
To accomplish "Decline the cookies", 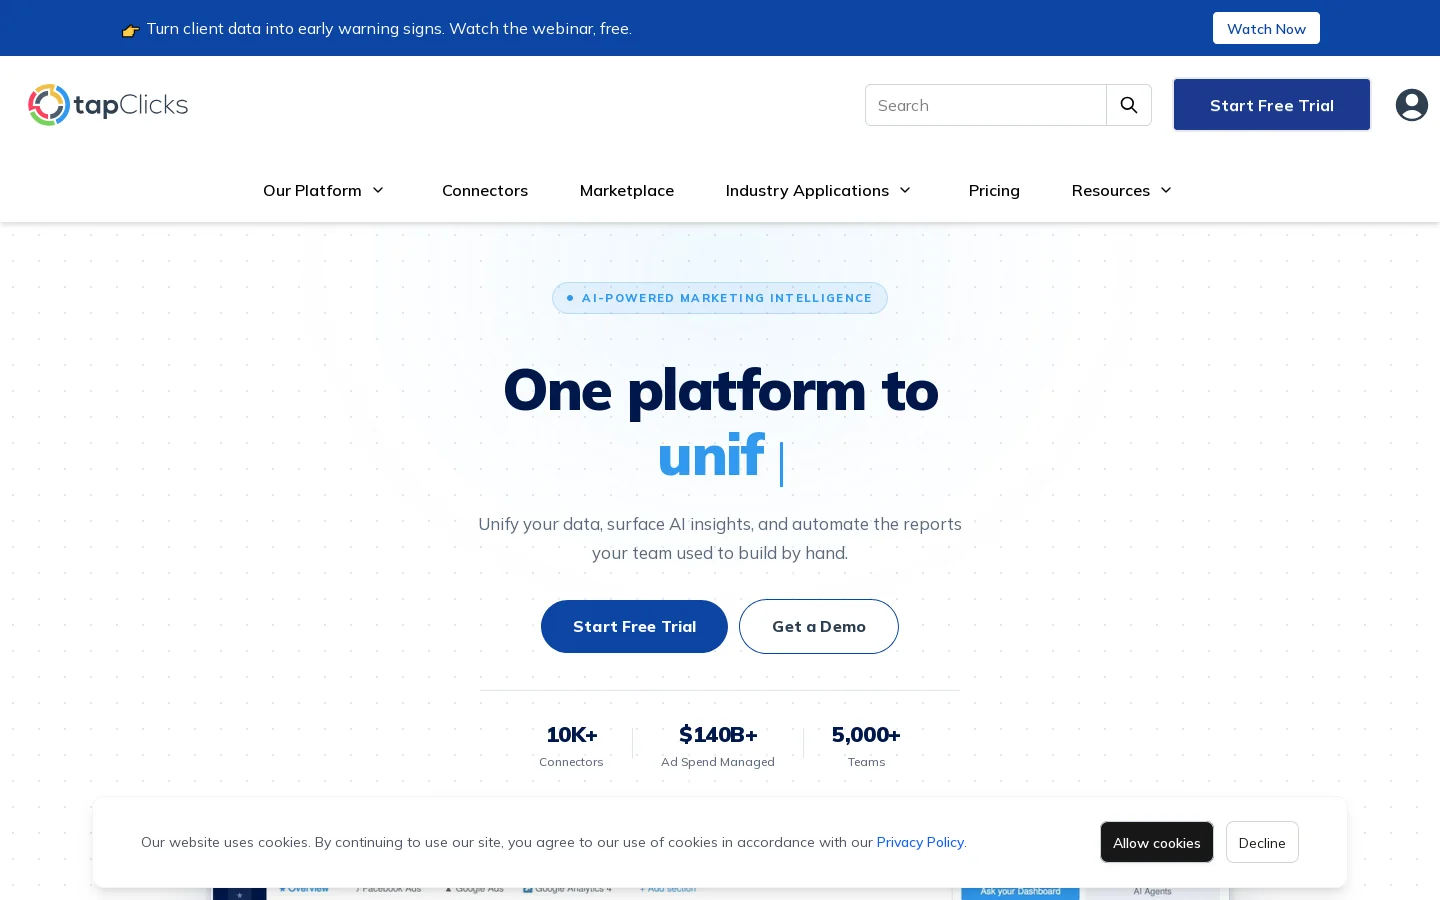I will click(x=1262, y=842).
